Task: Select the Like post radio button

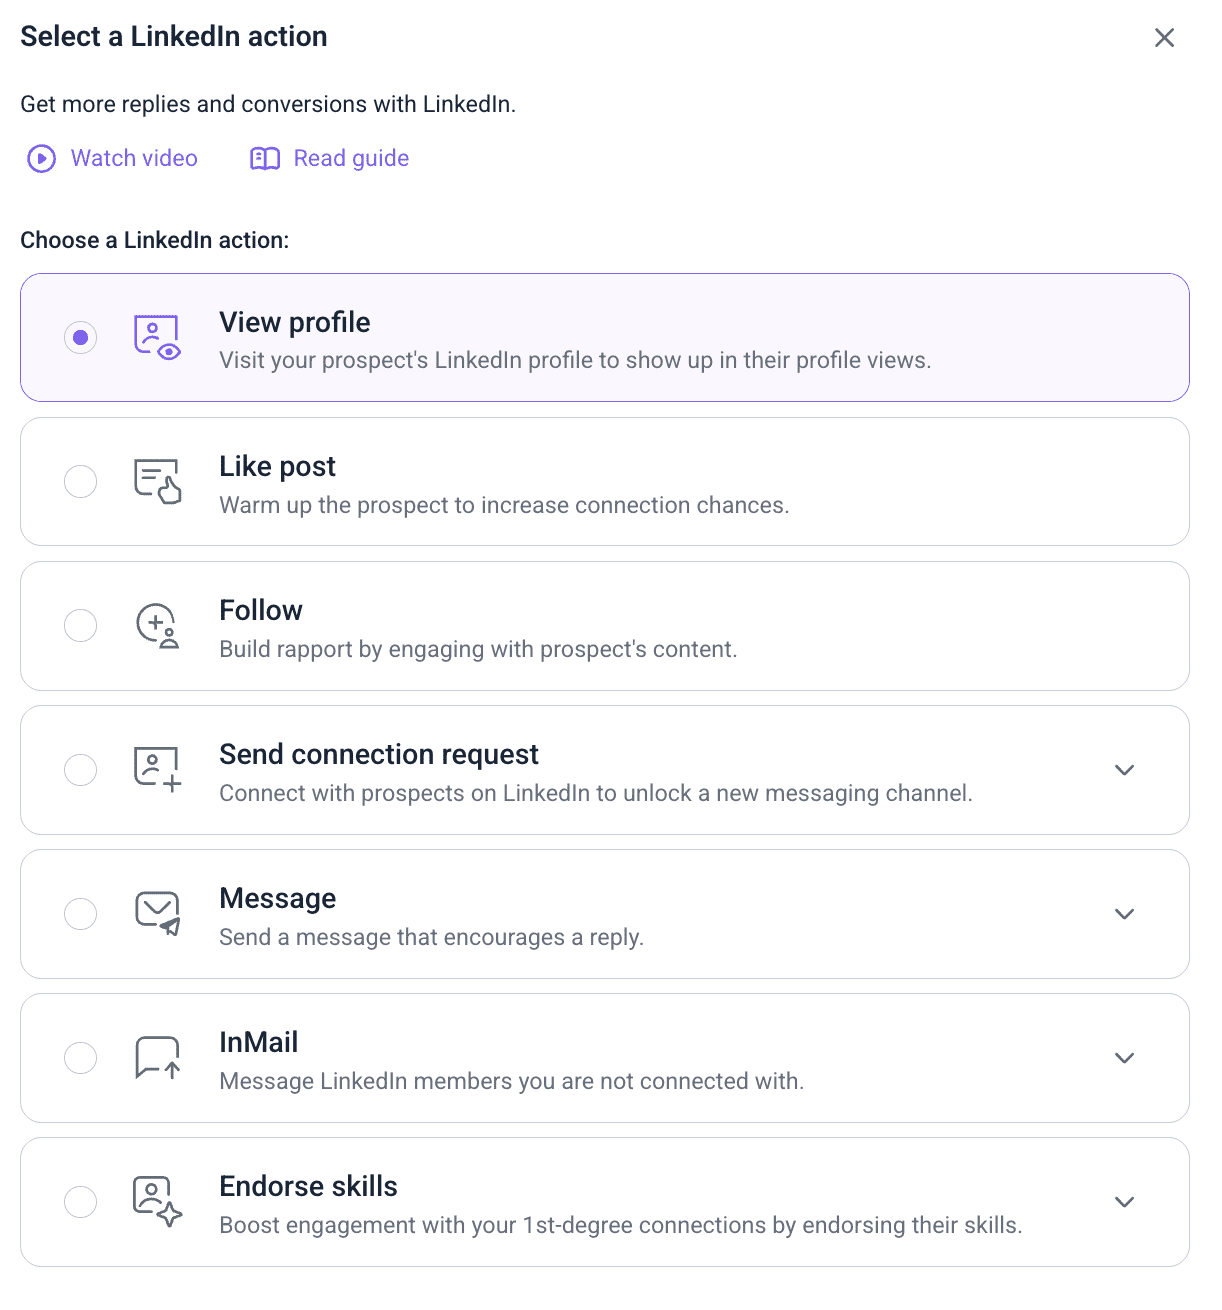Action: pos(81,481)
